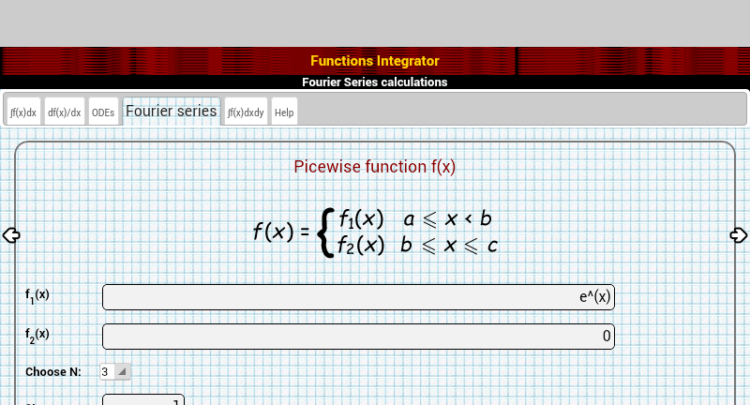Open the ∫f(x)dx integral tab
The image size is (750, 405).
tap(23, 113)
